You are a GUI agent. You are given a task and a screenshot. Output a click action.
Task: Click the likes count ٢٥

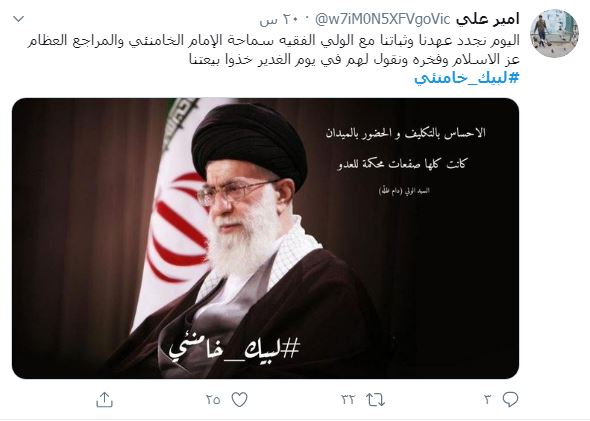213,400
